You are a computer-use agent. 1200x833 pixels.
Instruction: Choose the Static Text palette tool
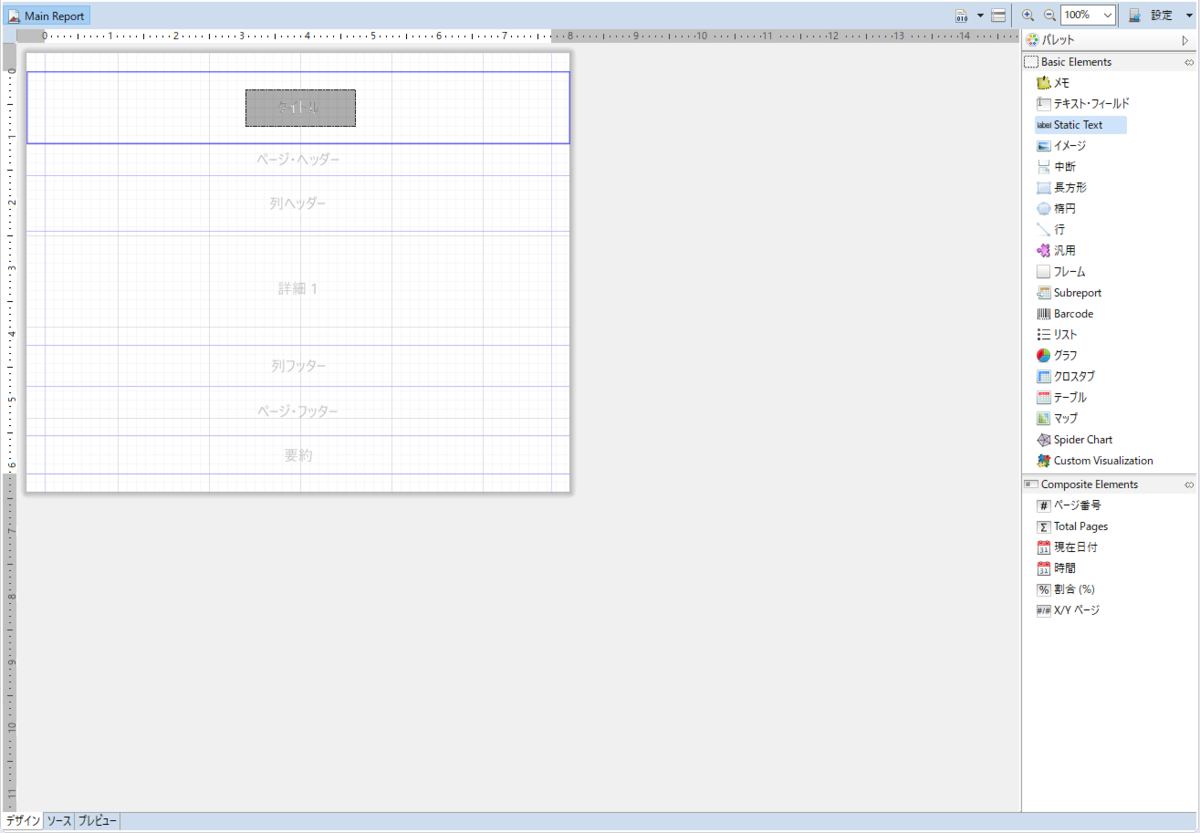tap(1080, 125)
